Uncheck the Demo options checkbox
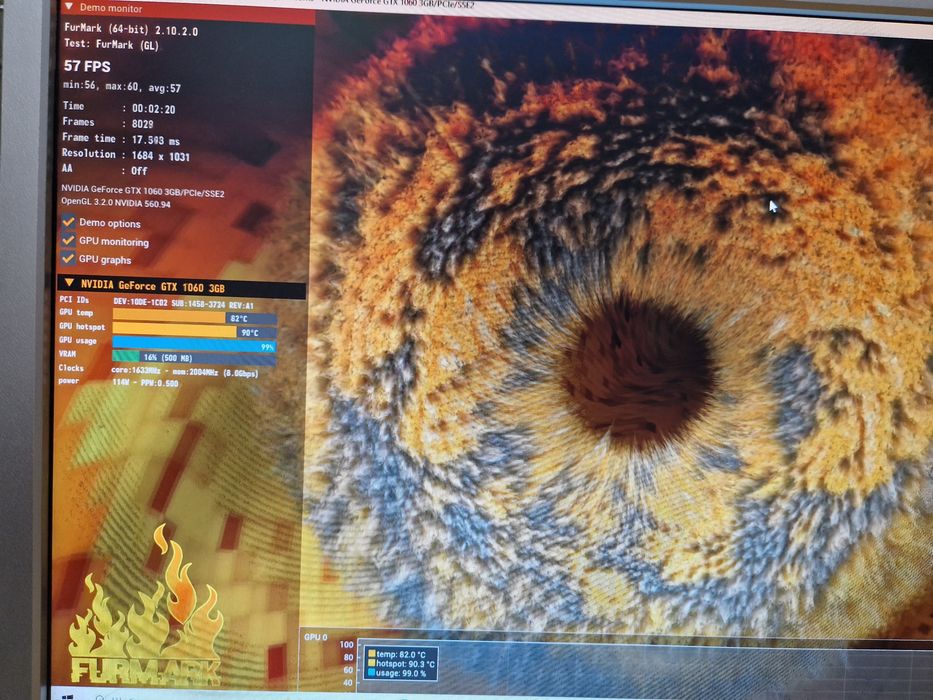This screenshot has height=700, width=933. point(68,221)
